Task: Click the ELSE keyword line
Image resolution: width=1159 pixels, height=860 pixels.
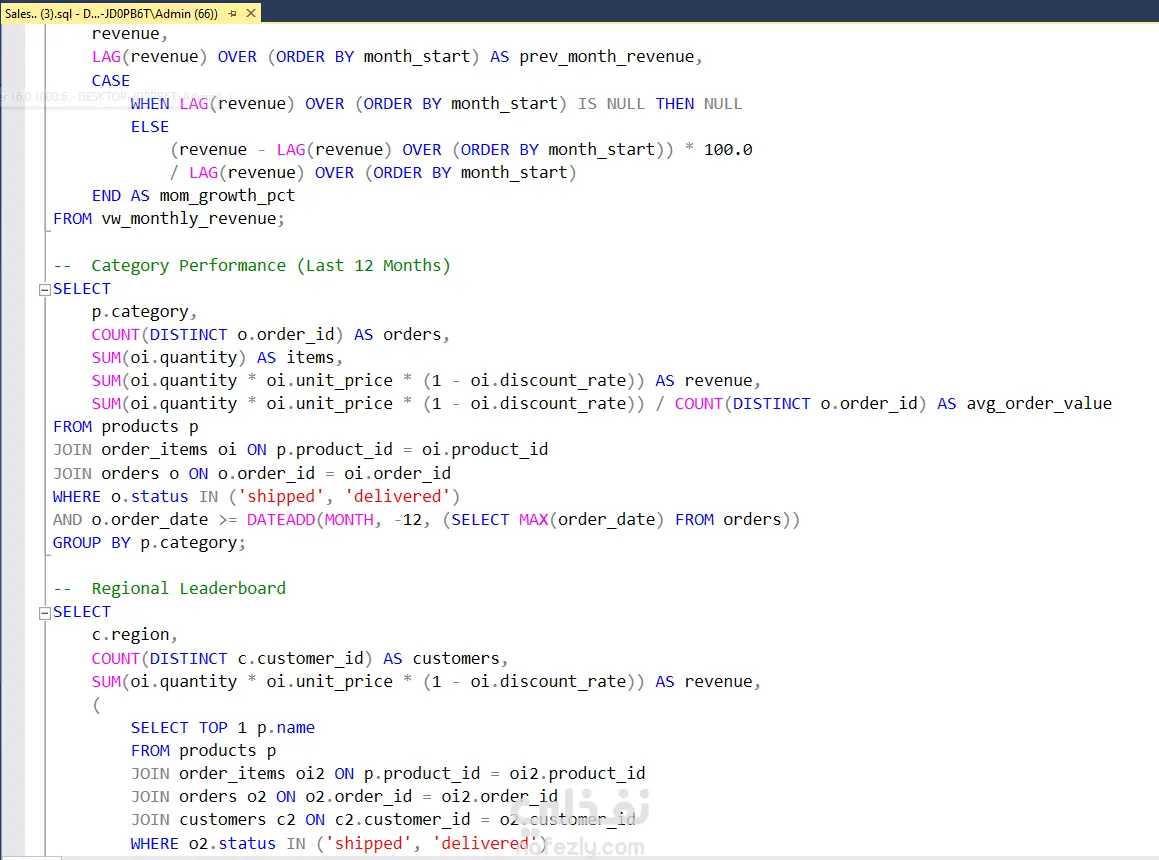Action: coord(150,126)
